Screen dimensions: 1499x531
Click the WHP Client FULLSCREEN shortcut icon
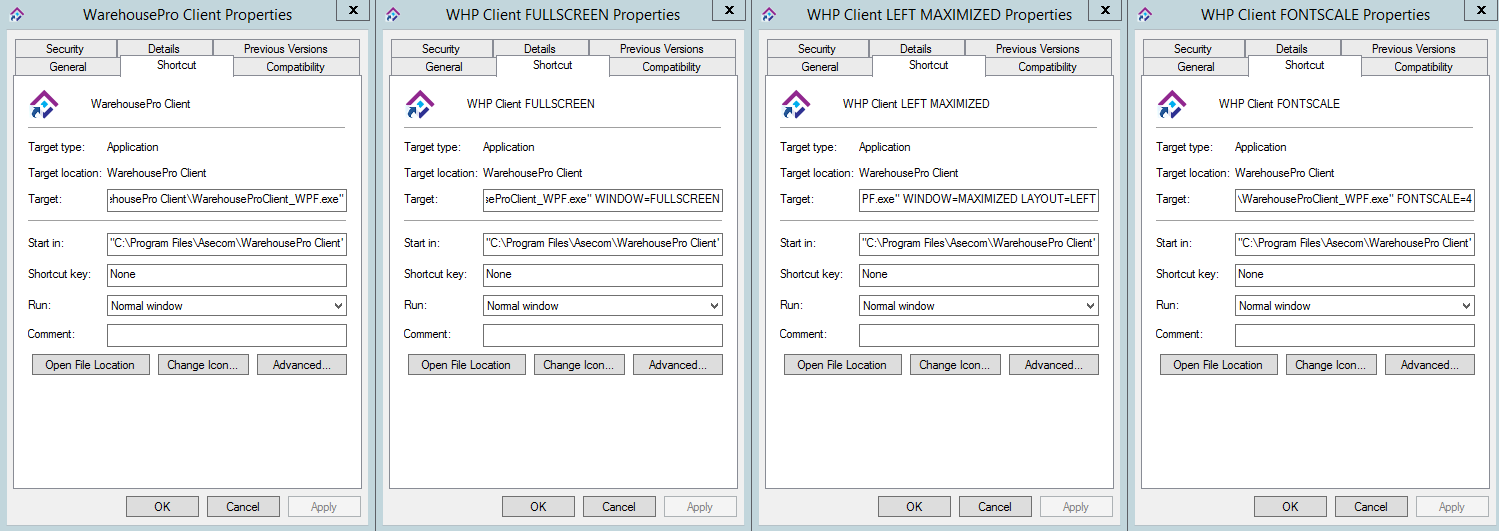420,104
